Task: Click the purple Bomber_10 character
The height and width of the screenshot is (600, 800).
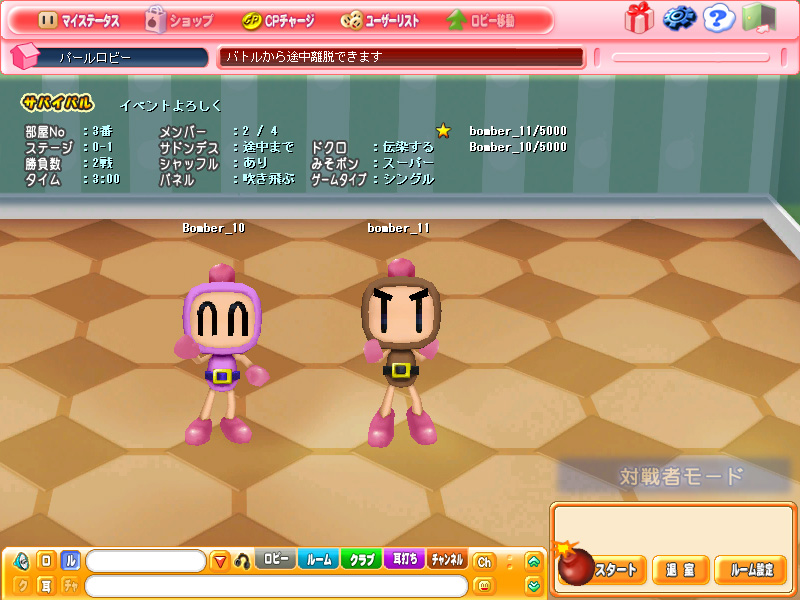Action: tap(221, 354)
